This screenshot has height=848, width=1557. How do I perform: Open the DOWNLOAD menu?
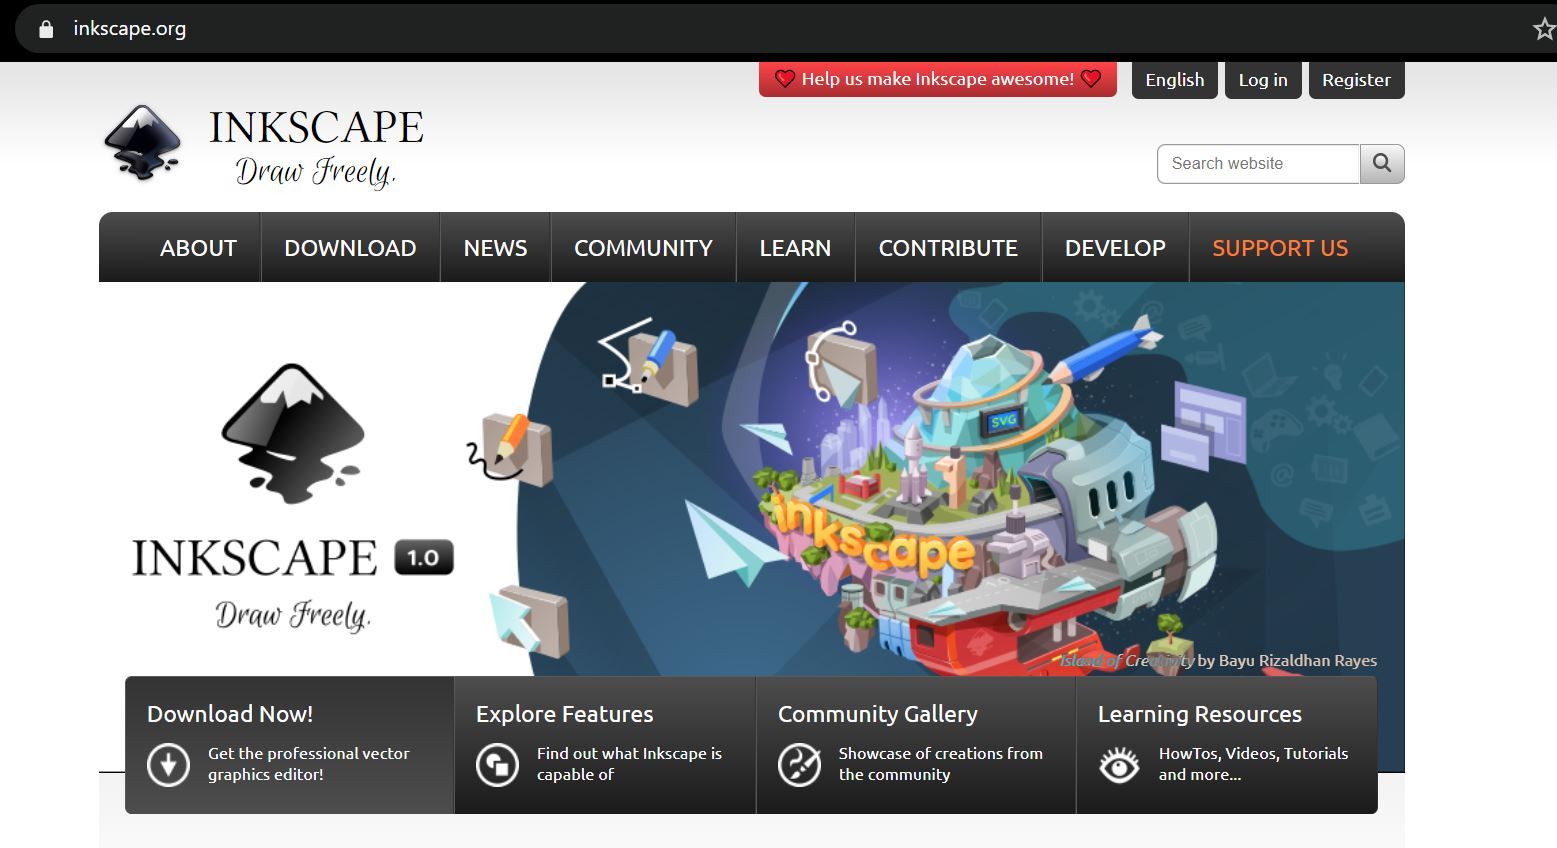[350, 248]
